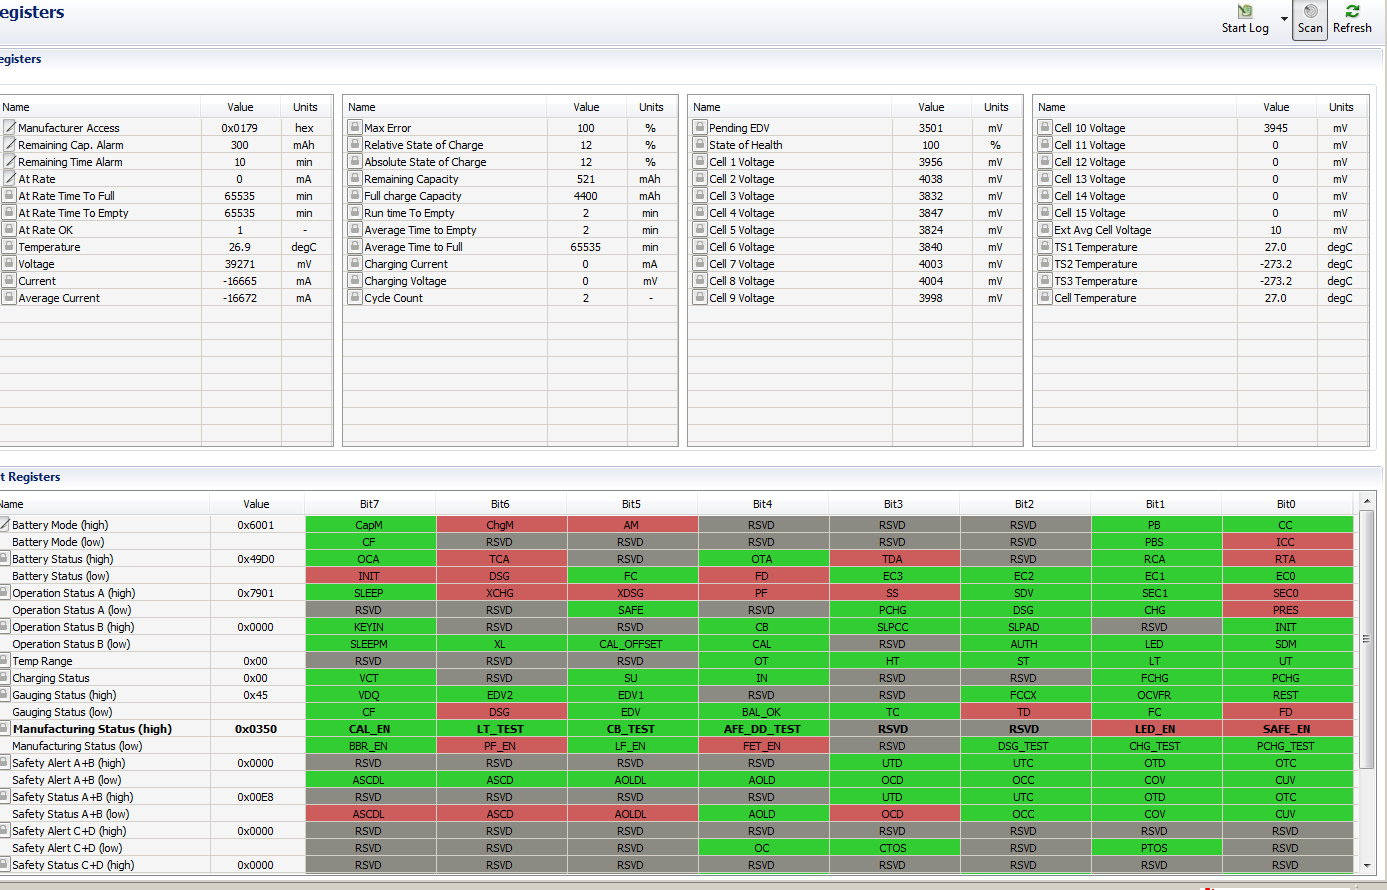Click the XDSG bit cell in Operation Status A
This screenshot has width=1387, height=890.
tap(632, 593)
